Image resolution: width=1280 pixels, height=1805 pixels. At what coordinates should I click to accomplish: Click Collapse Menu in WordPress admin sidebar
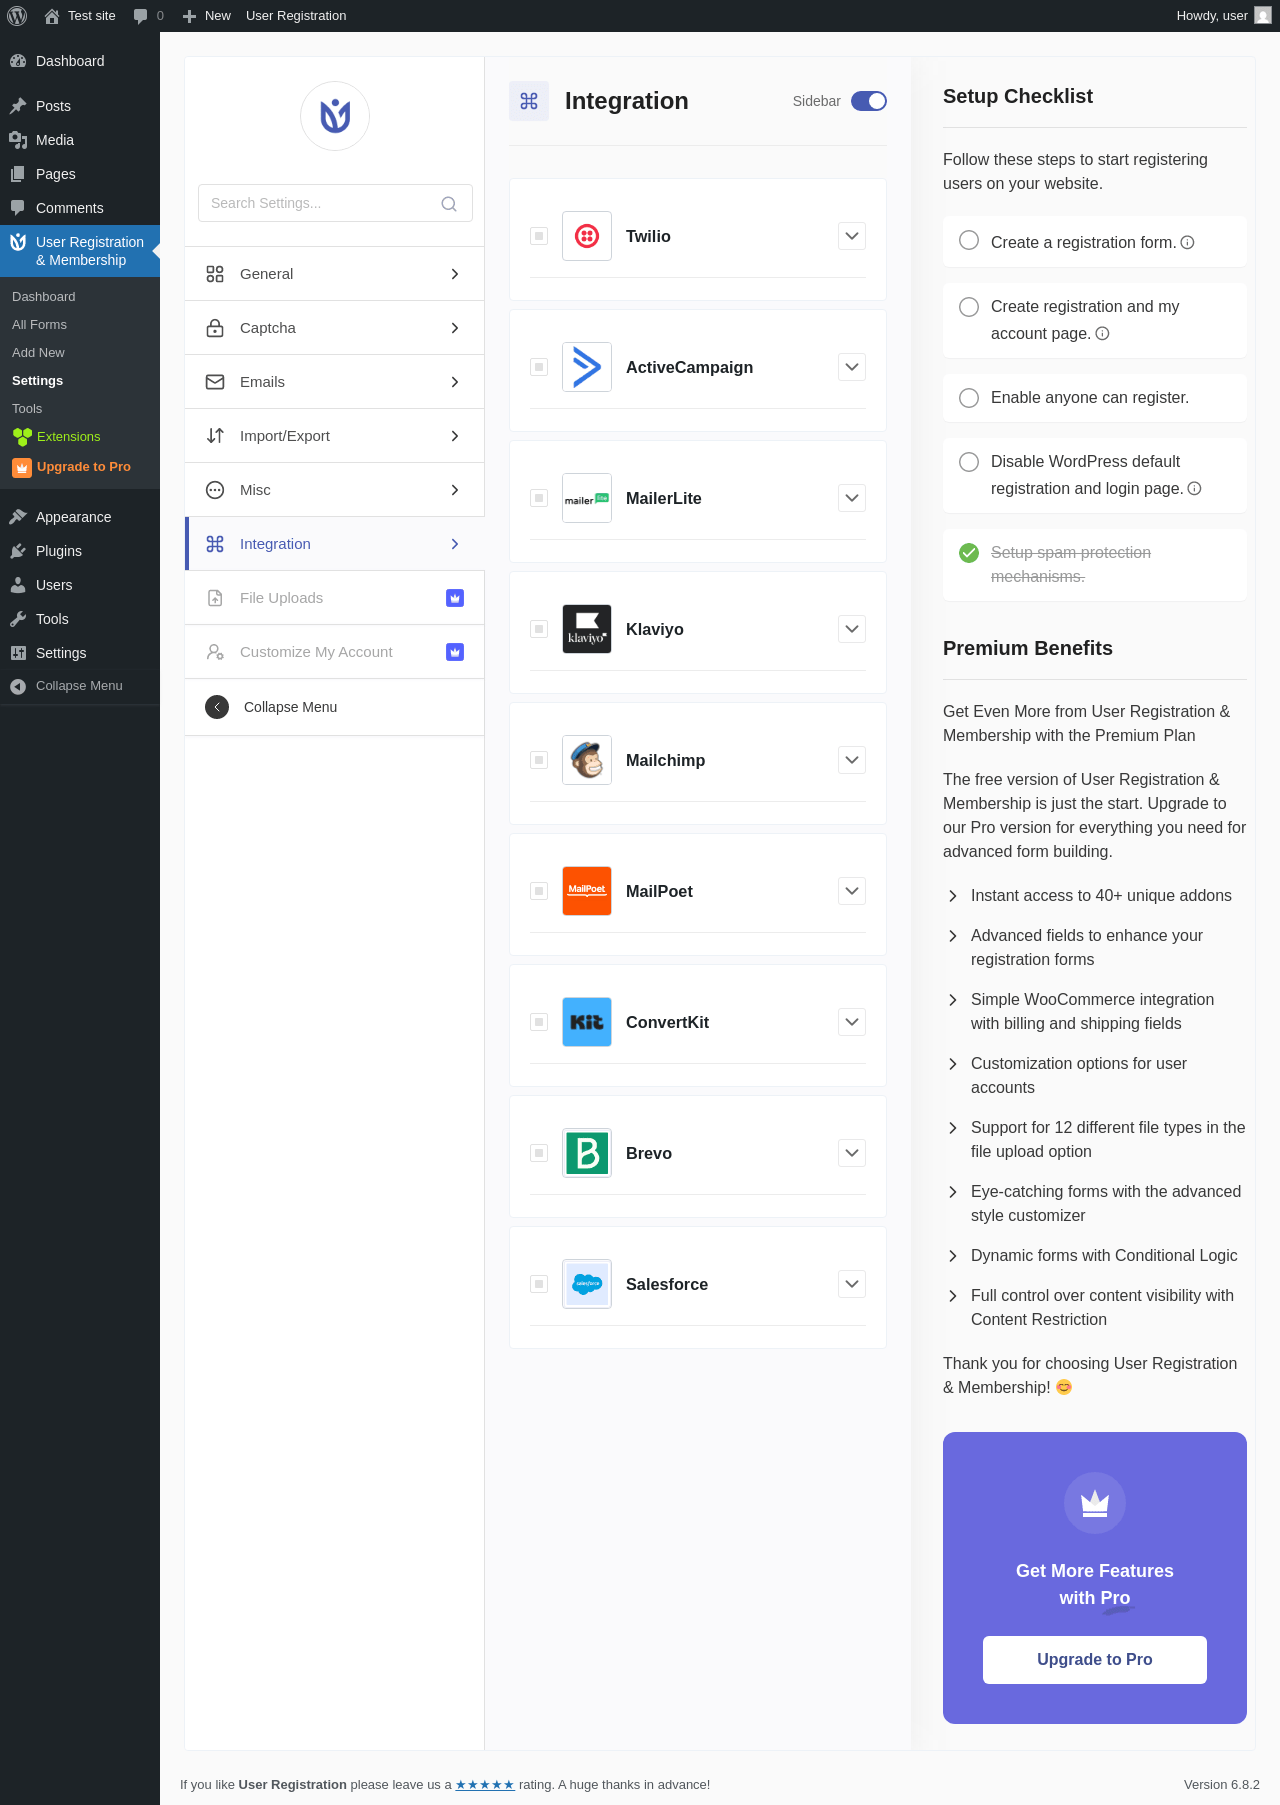80,686
